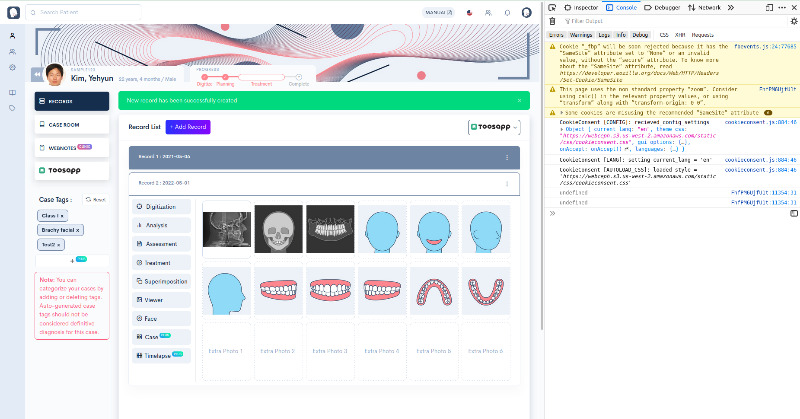Open the Network DevTools tab
Screen dimensions: 800x419
click(706, 7)
